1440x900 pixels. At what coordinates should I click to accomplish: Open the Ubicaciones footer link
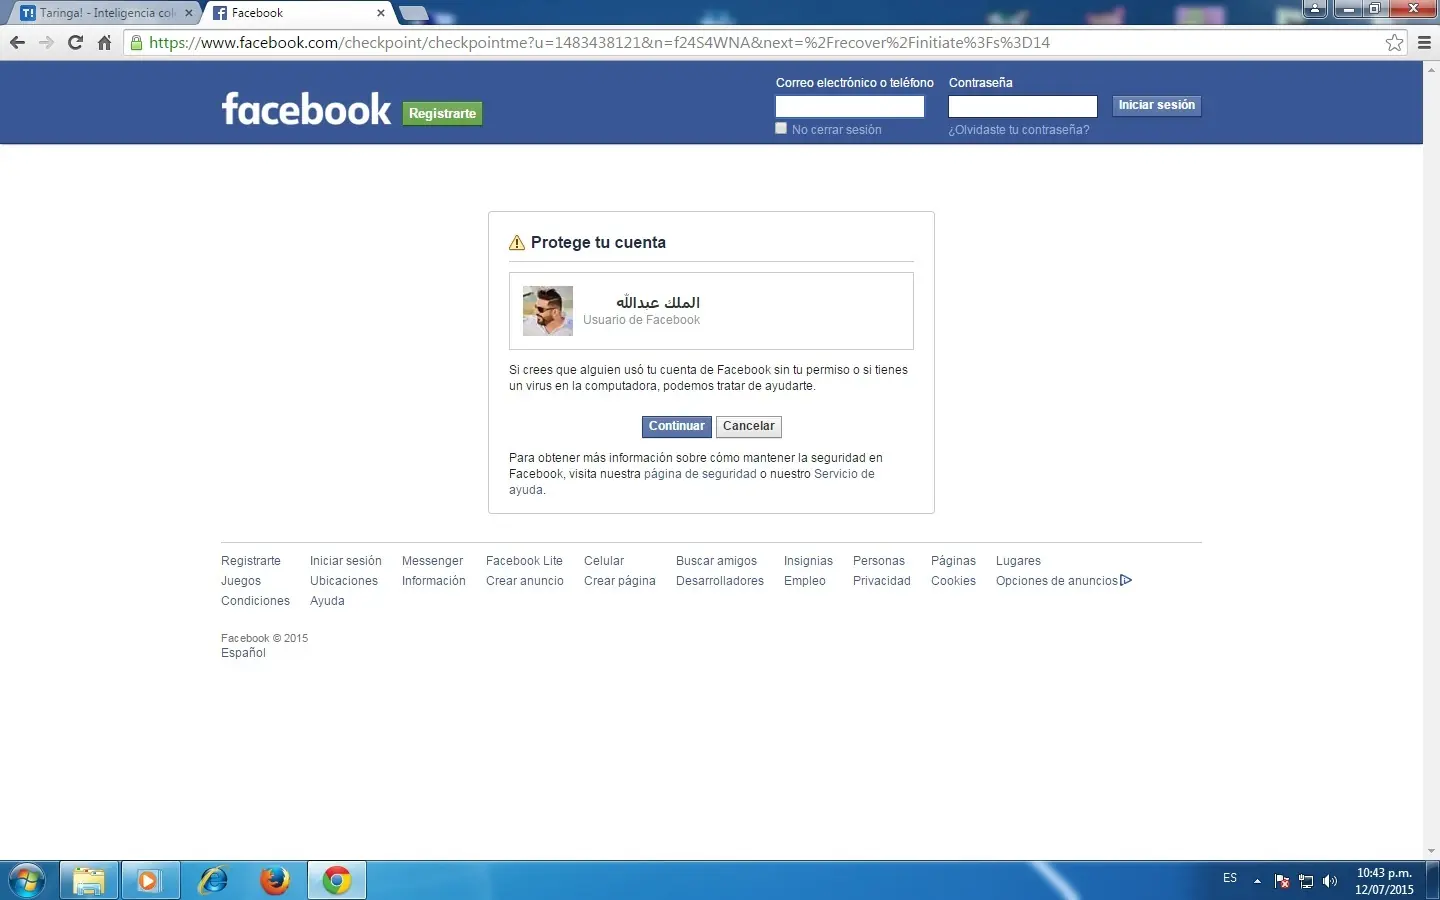point(344,581)
